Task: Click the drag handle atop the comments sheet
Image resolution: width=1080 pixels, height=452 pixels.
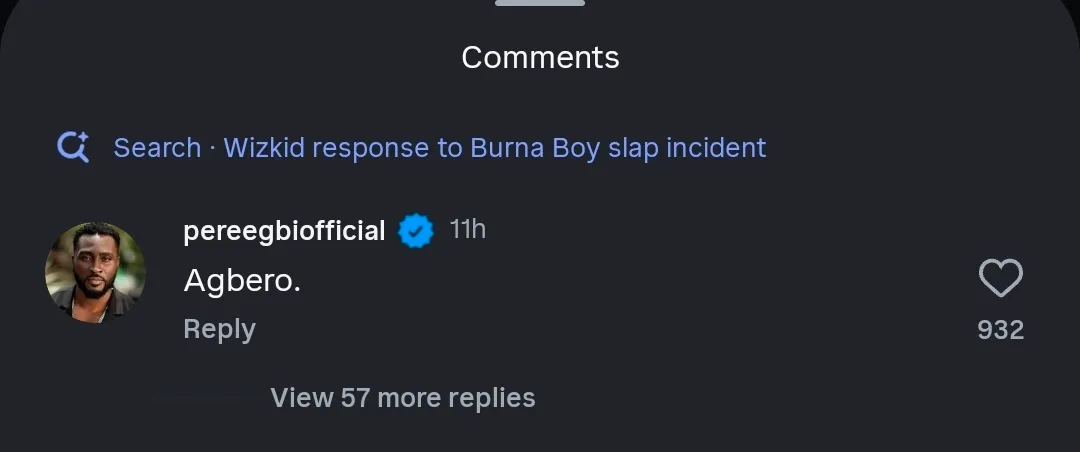Action: click(540, 3)
